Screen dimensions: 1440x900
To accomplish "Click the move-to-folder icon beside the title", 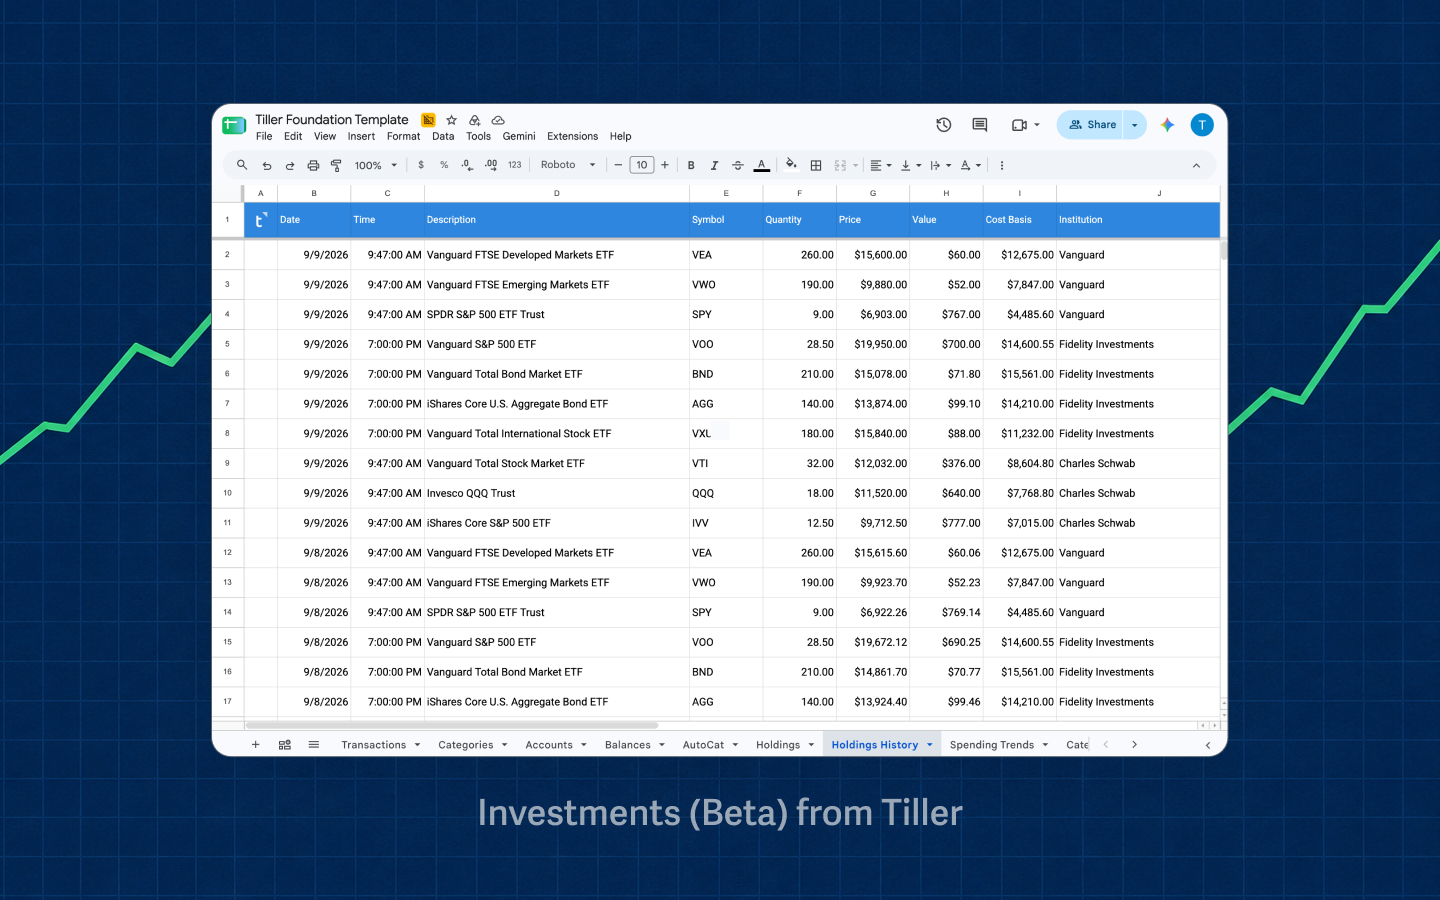I will click(x=474, y=120).
